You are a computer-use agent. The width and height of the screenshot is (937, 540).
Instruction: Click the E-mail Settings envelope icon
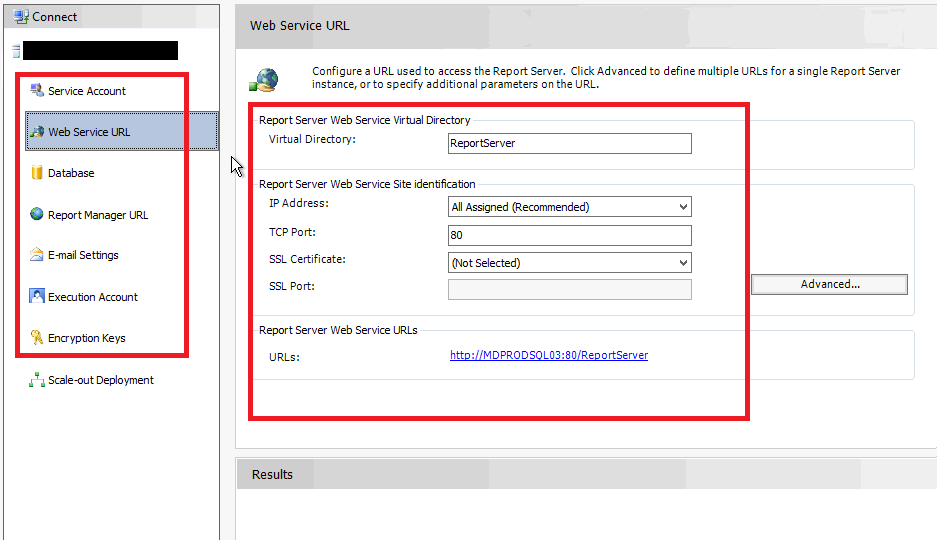(x=37, y=255)
